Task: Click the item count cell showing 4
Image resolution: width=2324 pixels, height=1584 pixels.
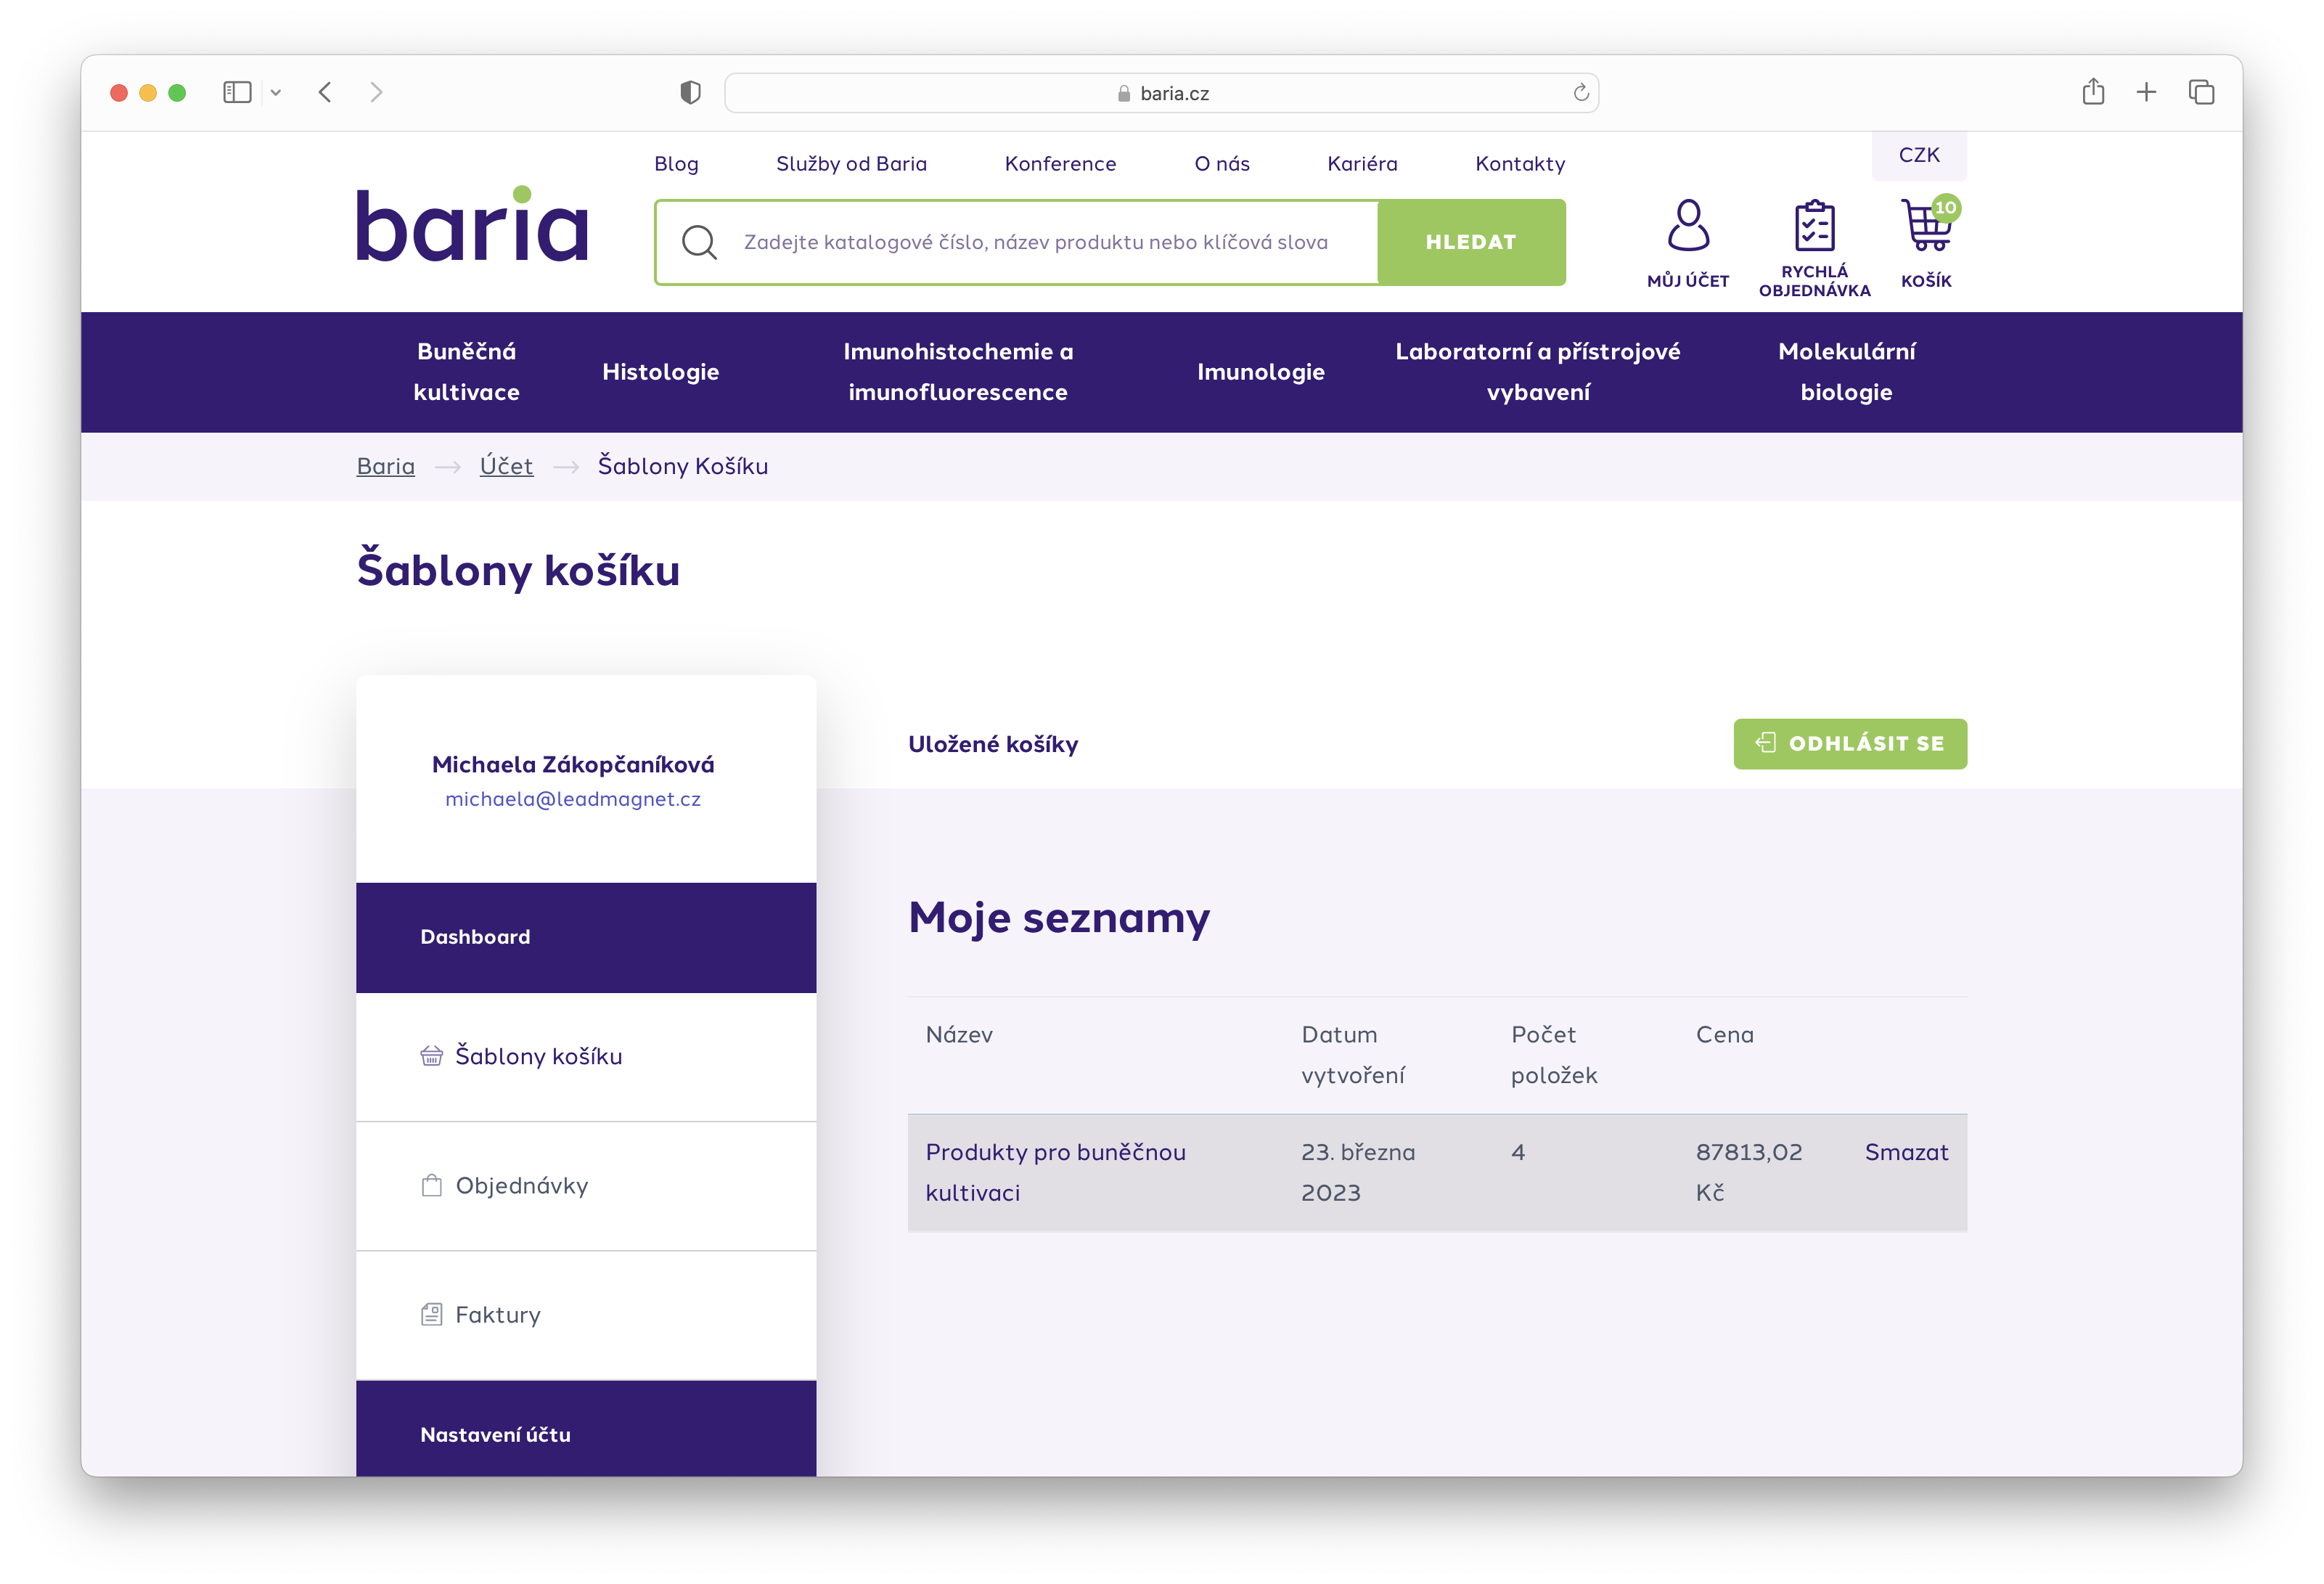Action: point(1518,1152)
